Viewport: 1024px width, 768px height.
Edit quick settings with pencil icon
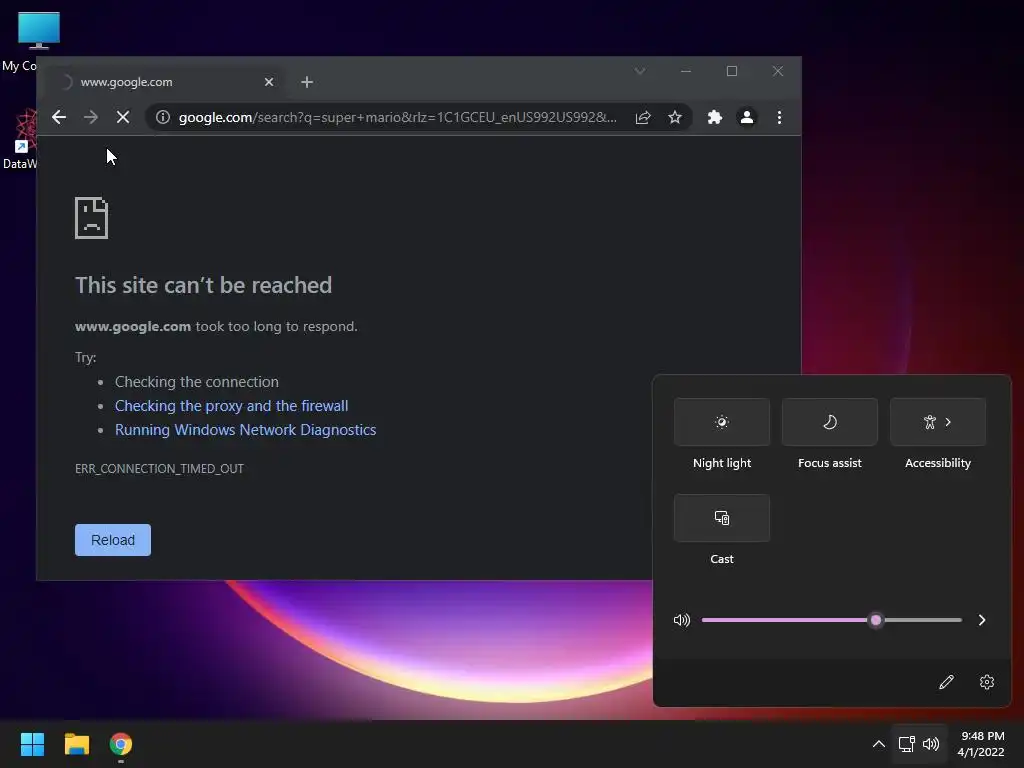click(946, 682)
